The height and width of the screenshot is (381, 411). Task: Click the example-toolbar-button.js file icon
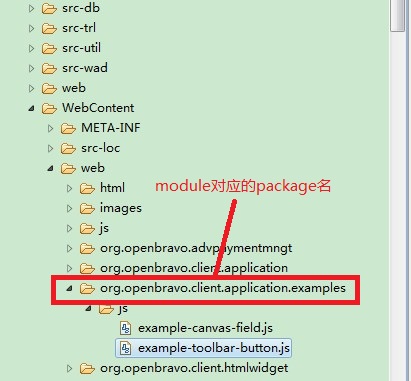[x=125, y=348]
